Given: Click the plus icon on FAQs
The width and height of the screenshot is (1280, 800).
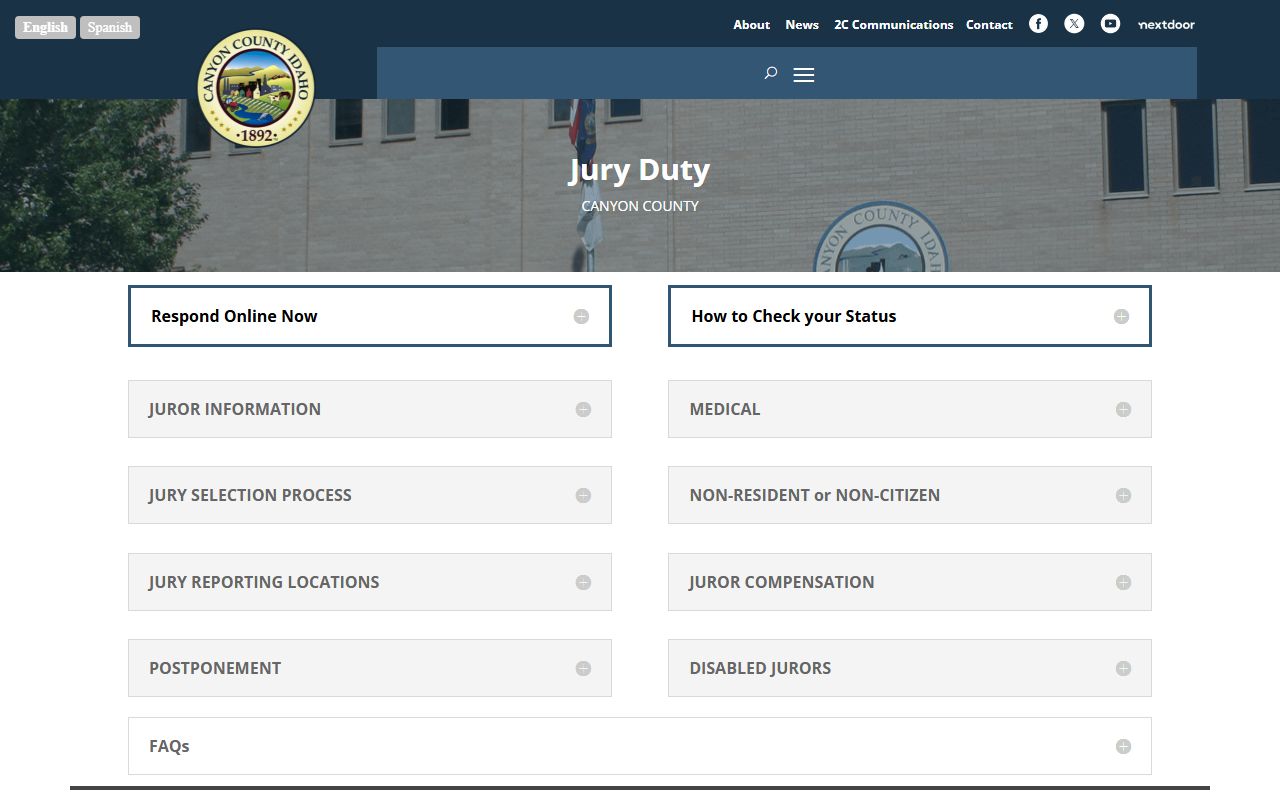Looking at the screenshot, I should point(1123,746).
